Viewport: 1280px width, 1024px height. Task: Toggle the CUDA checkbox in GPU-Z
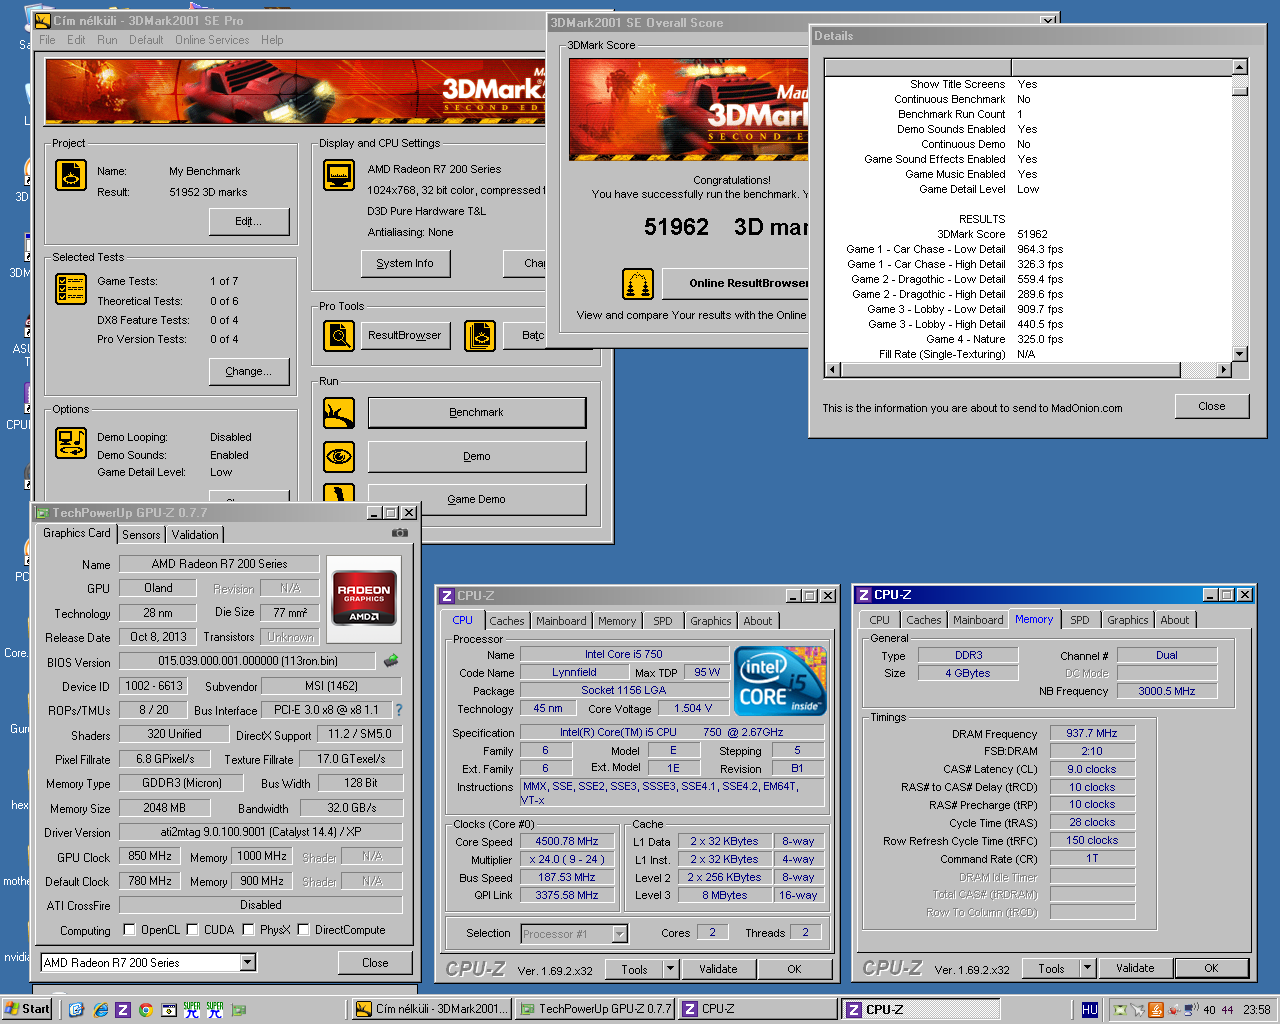click(193, 930)
